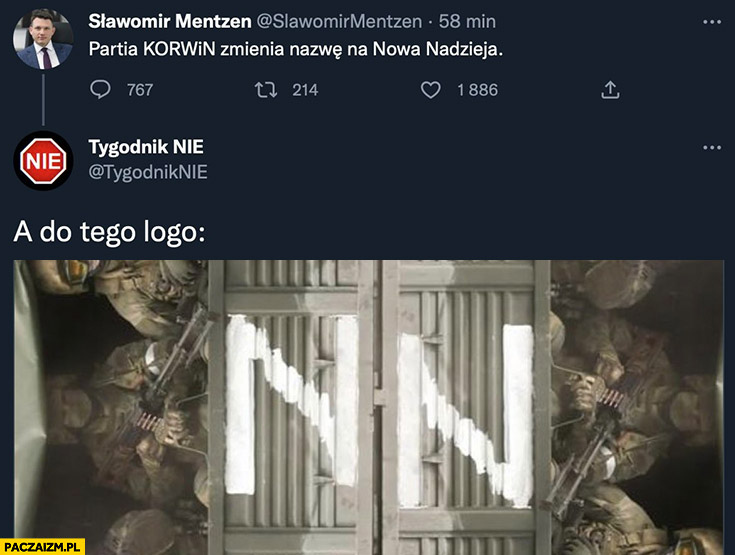Image resolution: width=735 pixels, height=555 pixels.
Task: Open Sławomir Mentzen's profile photo
Action: (43, 39)
